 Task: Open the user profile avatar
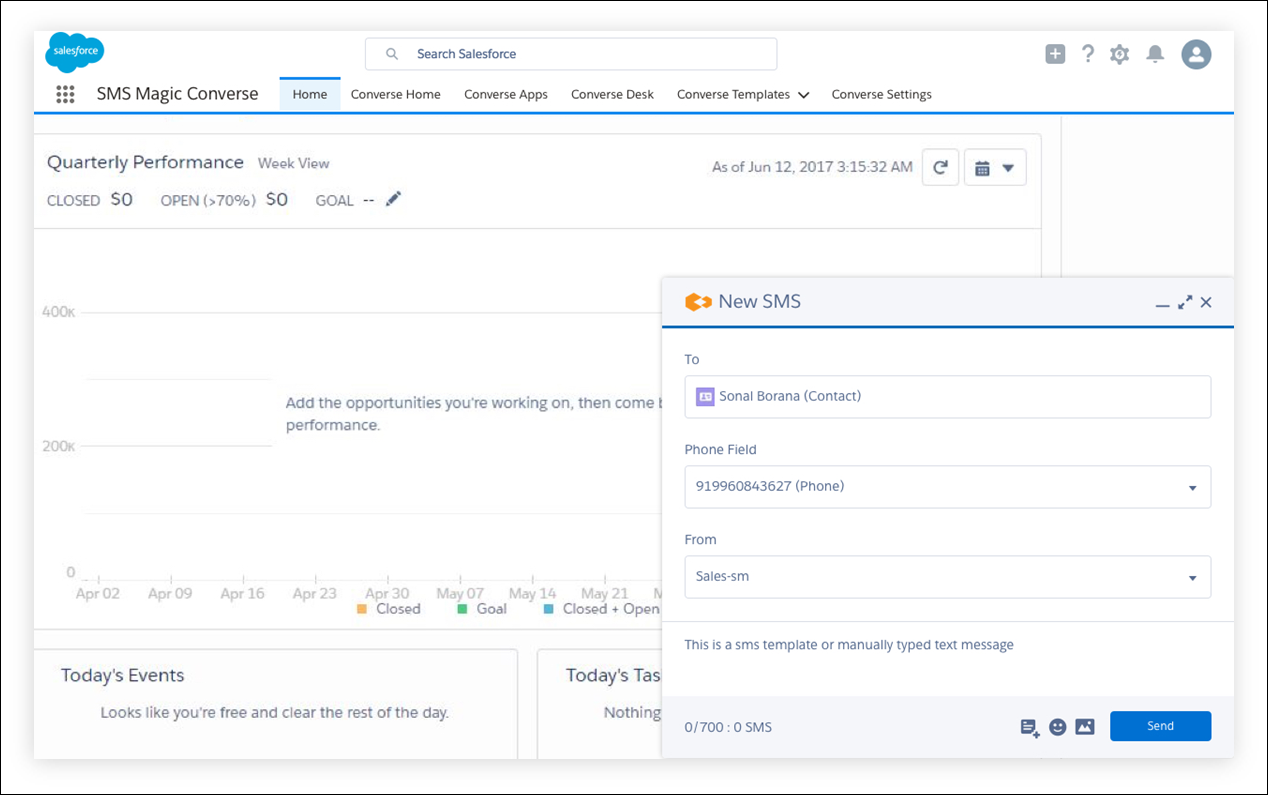1196,54
